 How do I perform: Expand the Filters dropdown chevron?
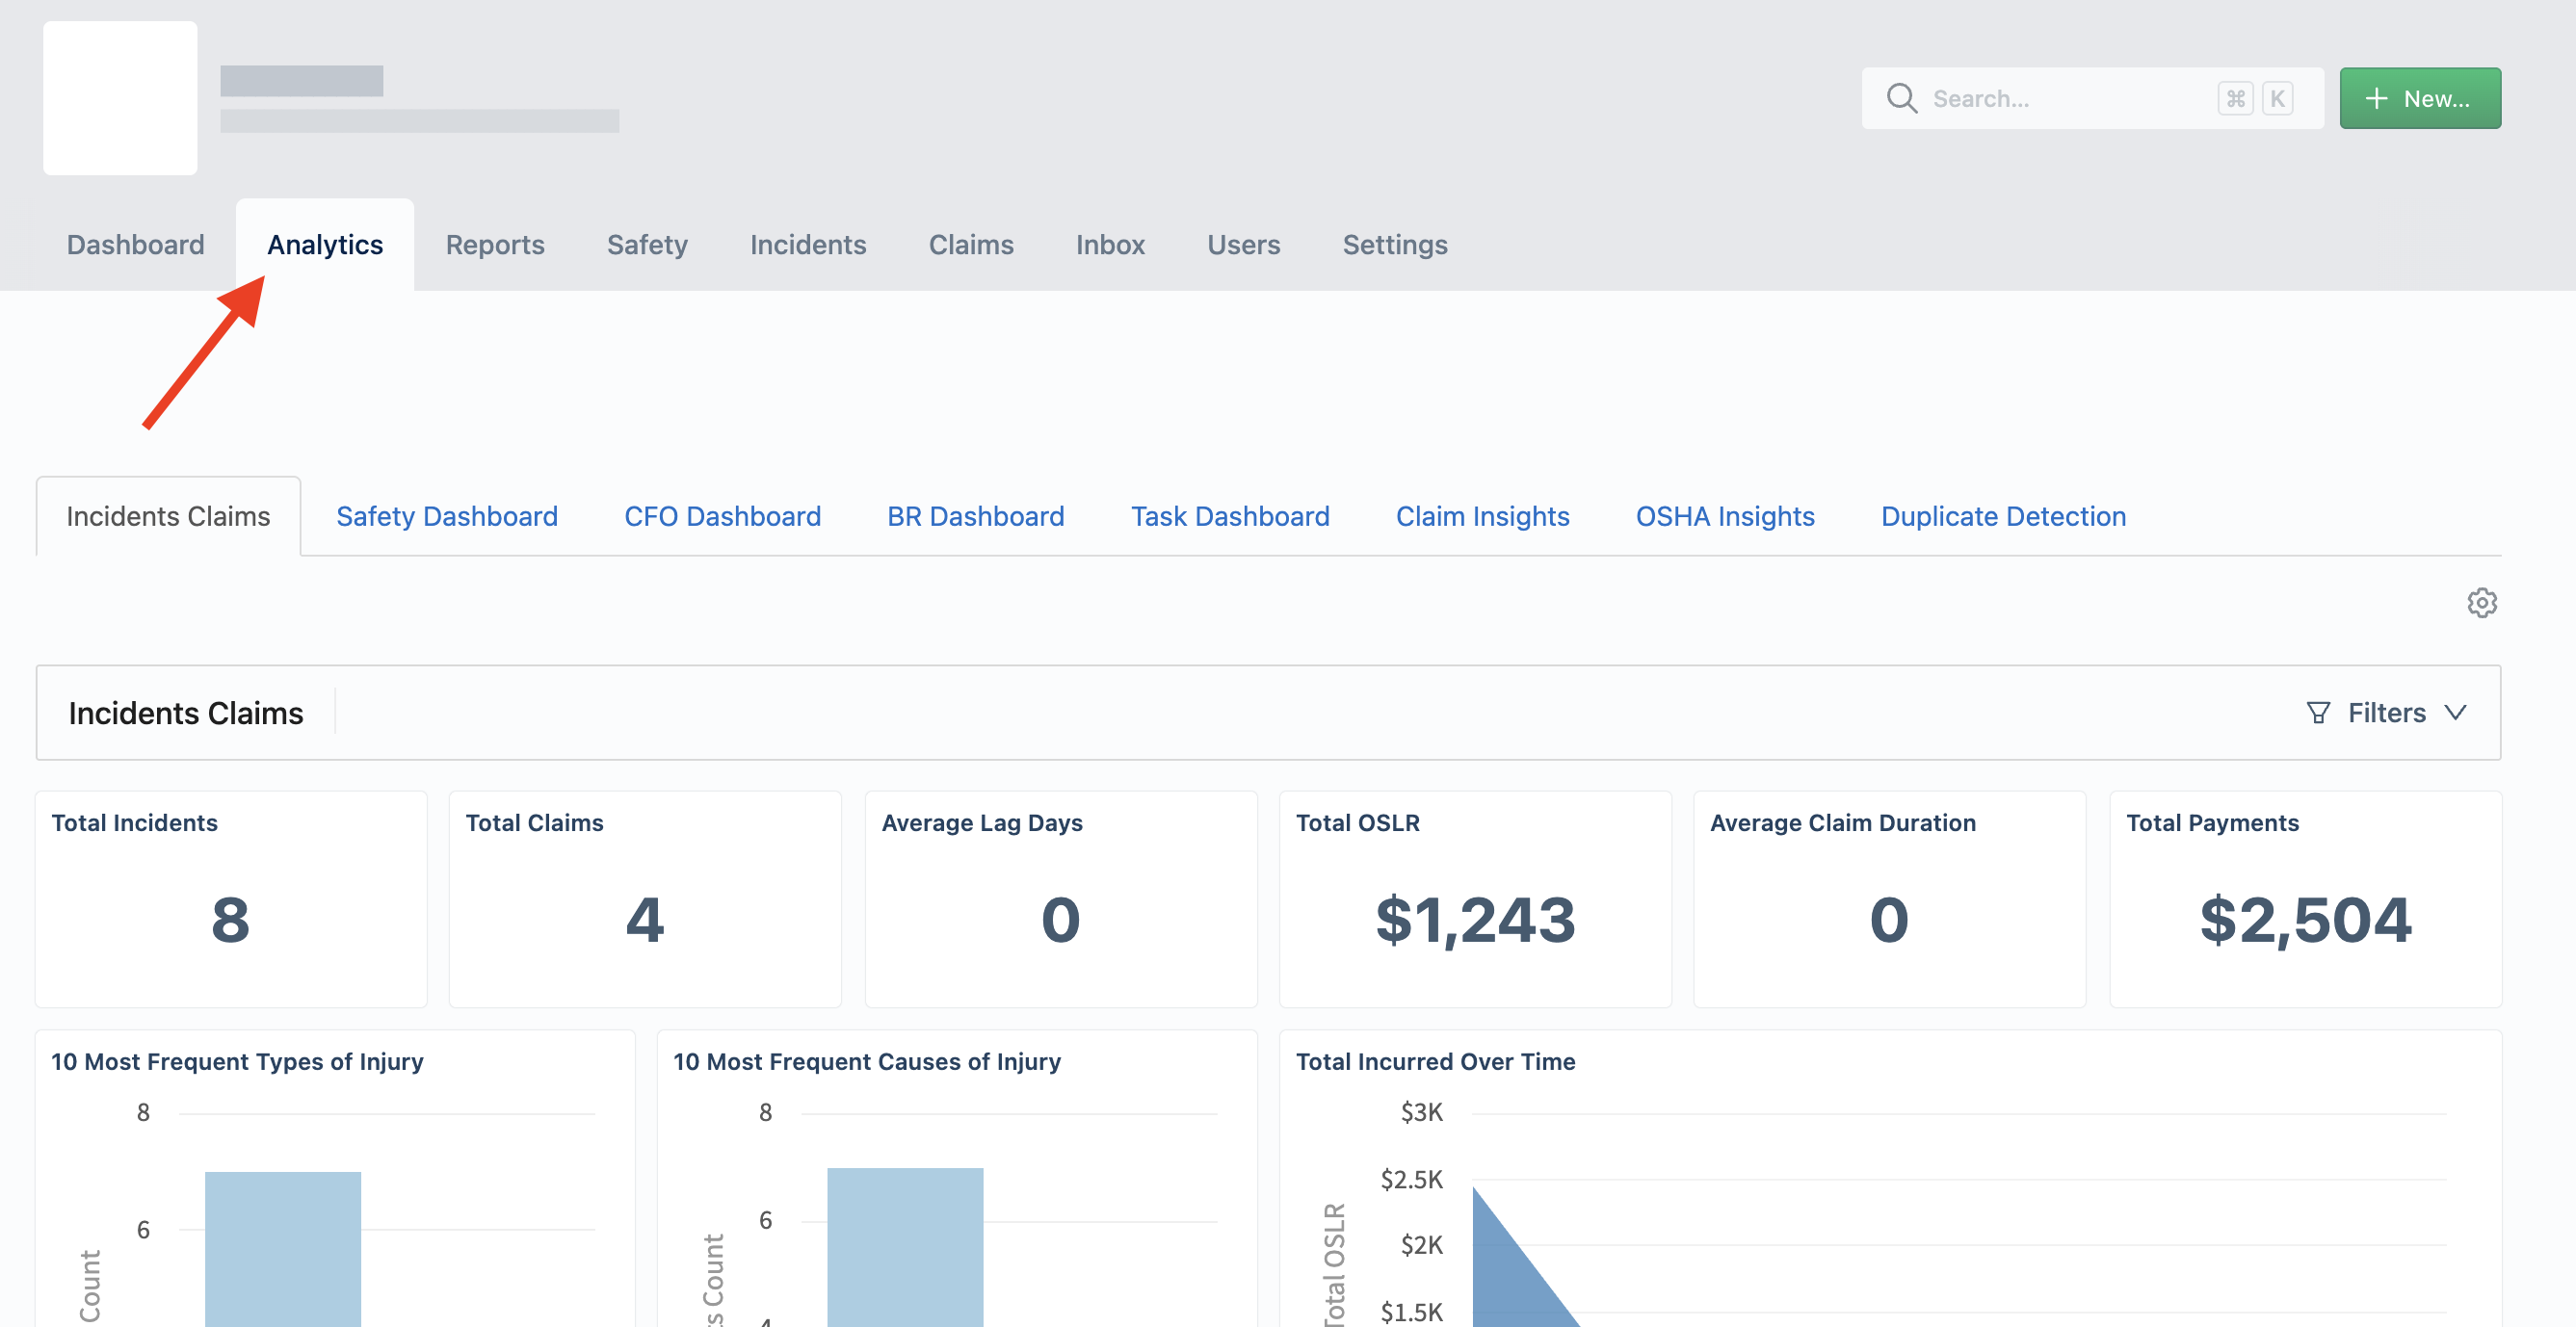(x=2455, y=713)
